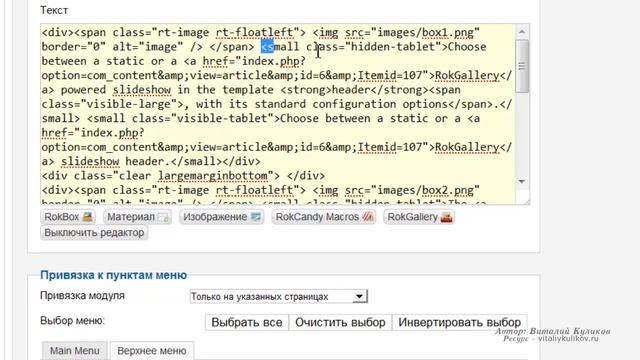Click the Привязка к пунктам меню heading
Screen dimensions: 640x360
pos(113,275)
